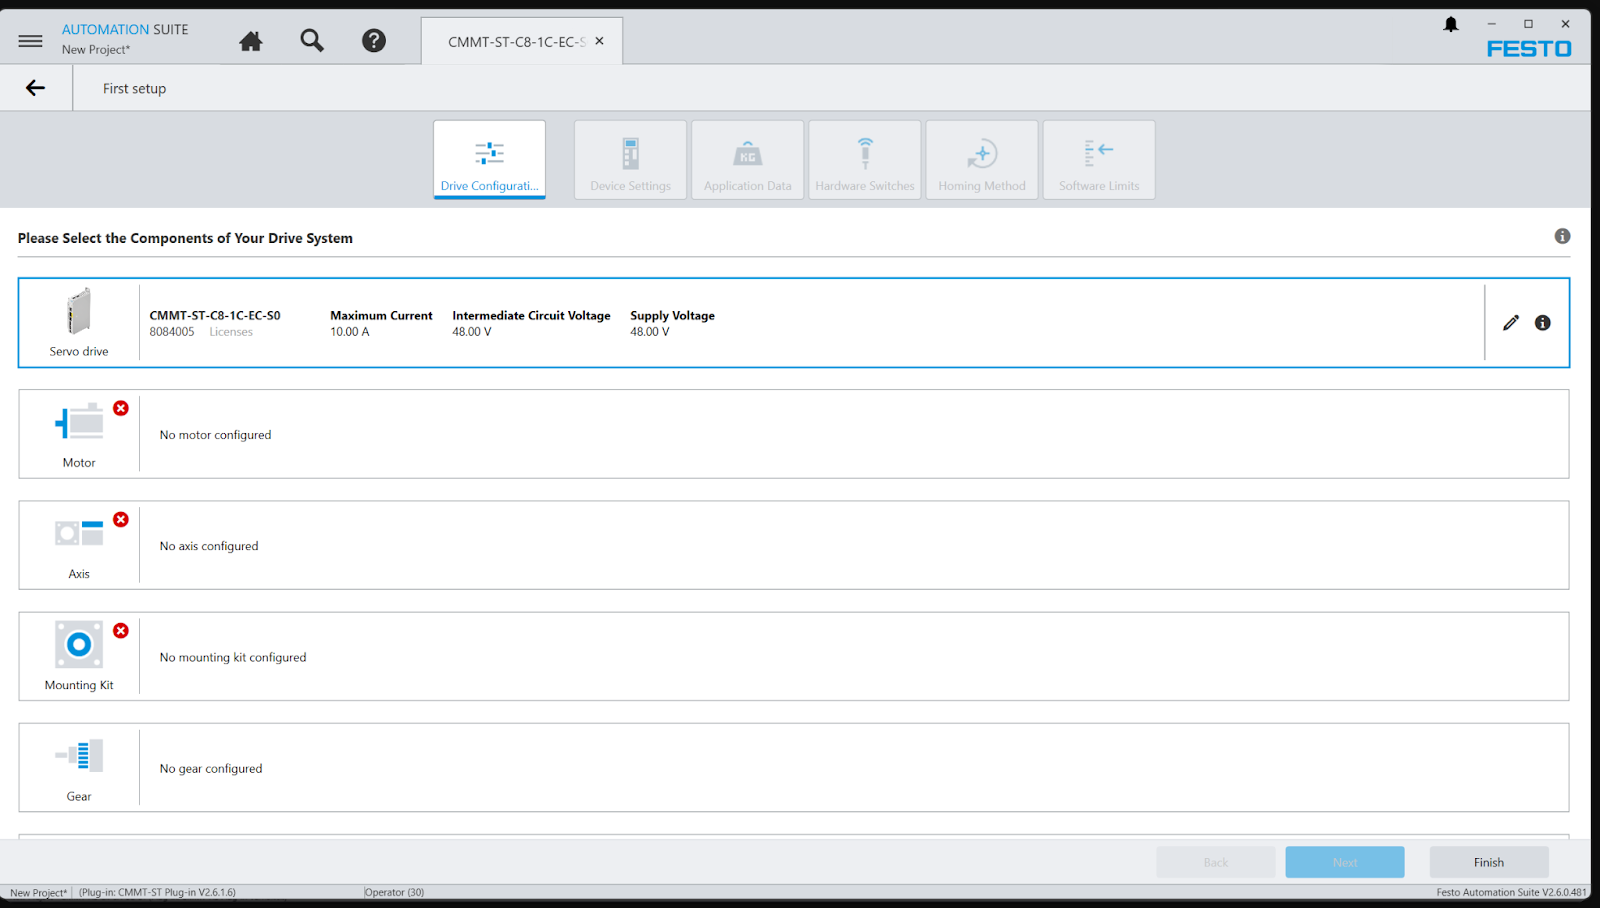Open the Hardware Switches step
The width and height of the screenshot is (1600, 908).
point(865,160)
